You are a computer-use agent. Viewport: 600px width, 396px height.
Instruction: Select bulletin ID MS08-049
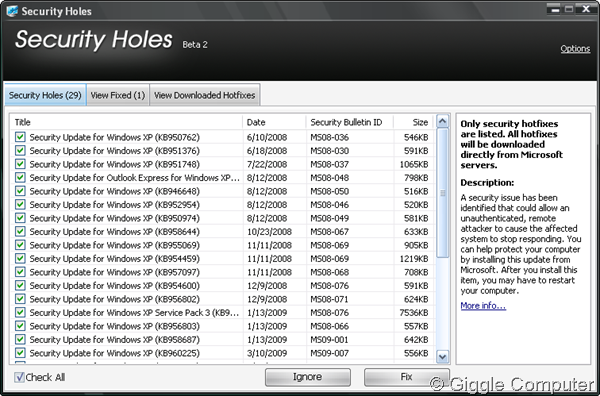329,218
